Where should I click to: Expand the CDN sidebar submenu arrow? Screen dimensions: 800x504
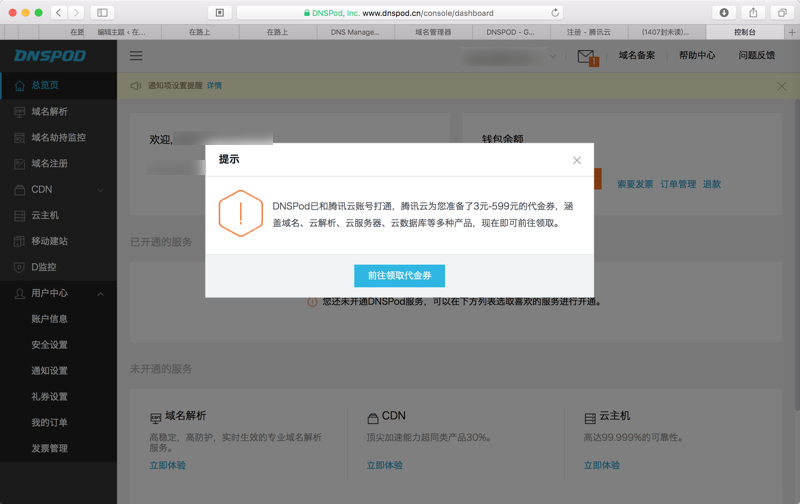(x=101, y=190)
